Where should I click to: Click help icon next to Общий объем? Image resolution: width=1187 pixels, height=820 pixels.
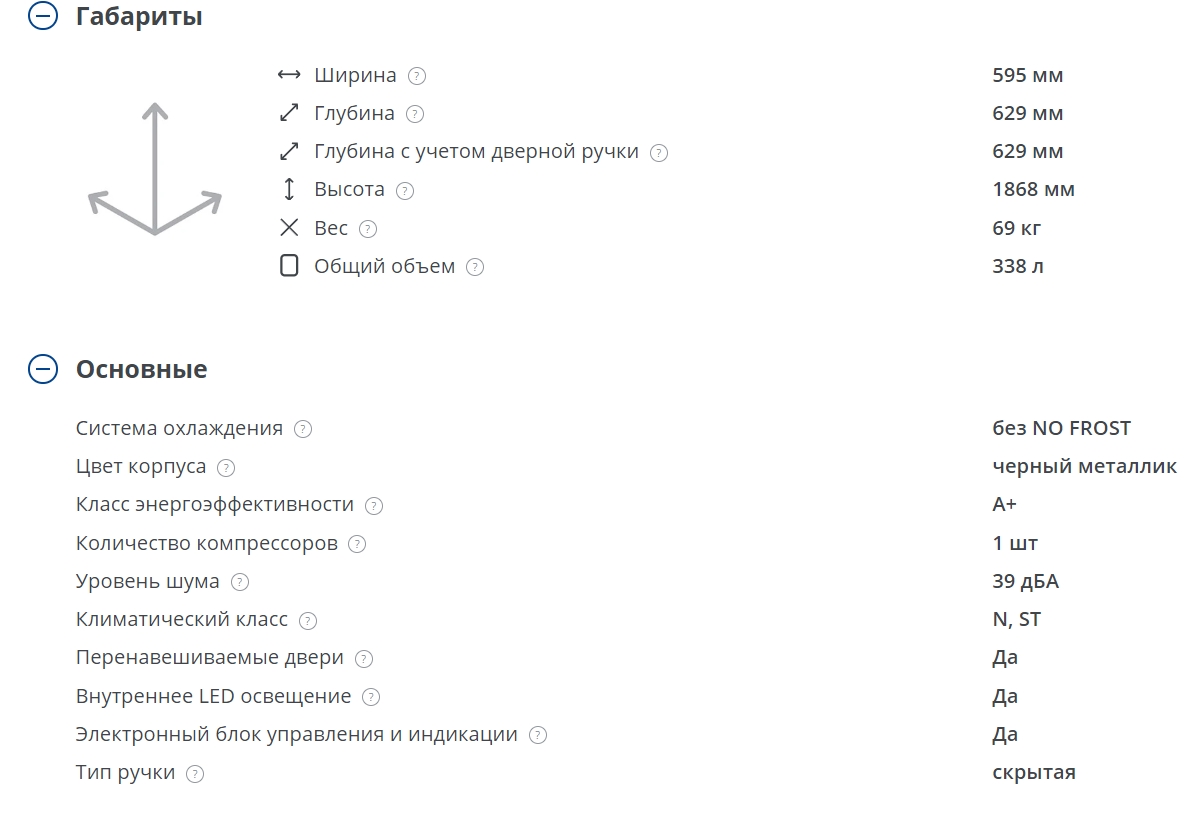(x=475, y=267)
